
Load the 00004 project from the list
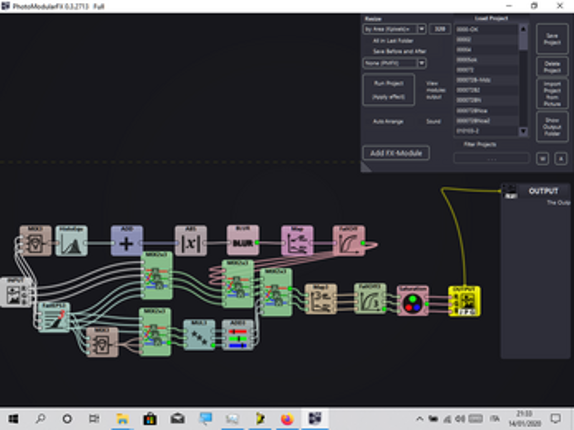pyautogui.click(x=486, y=49)
